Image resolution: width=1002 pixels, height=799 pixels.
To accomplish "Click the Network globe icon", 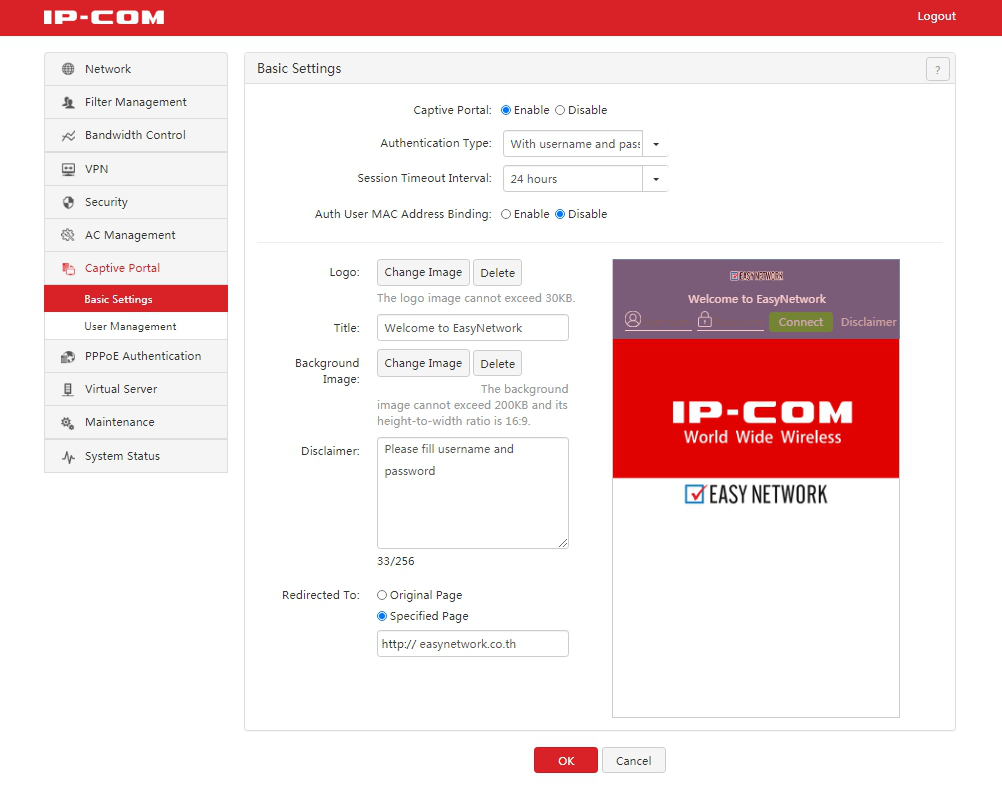I will click(68, 69).
